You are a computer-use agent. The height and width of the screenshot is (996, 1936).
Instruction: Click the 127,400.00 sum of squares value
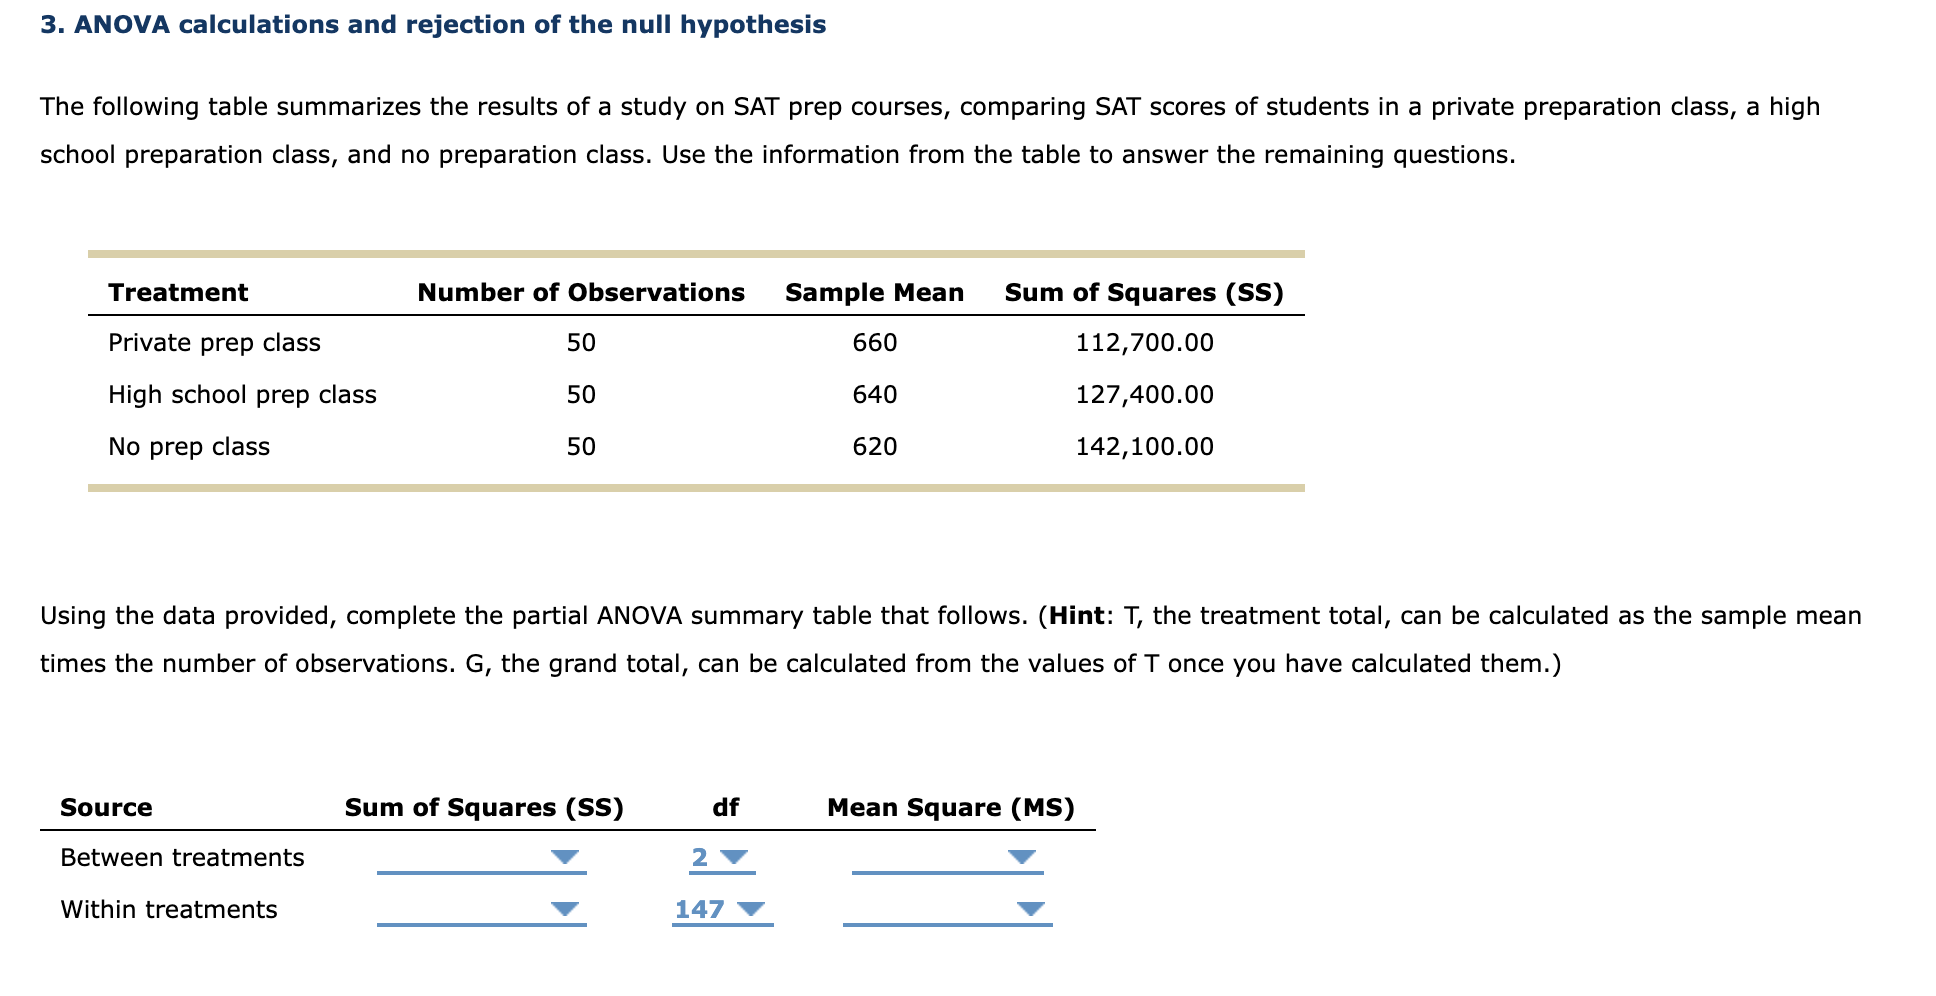point(1144,395)
